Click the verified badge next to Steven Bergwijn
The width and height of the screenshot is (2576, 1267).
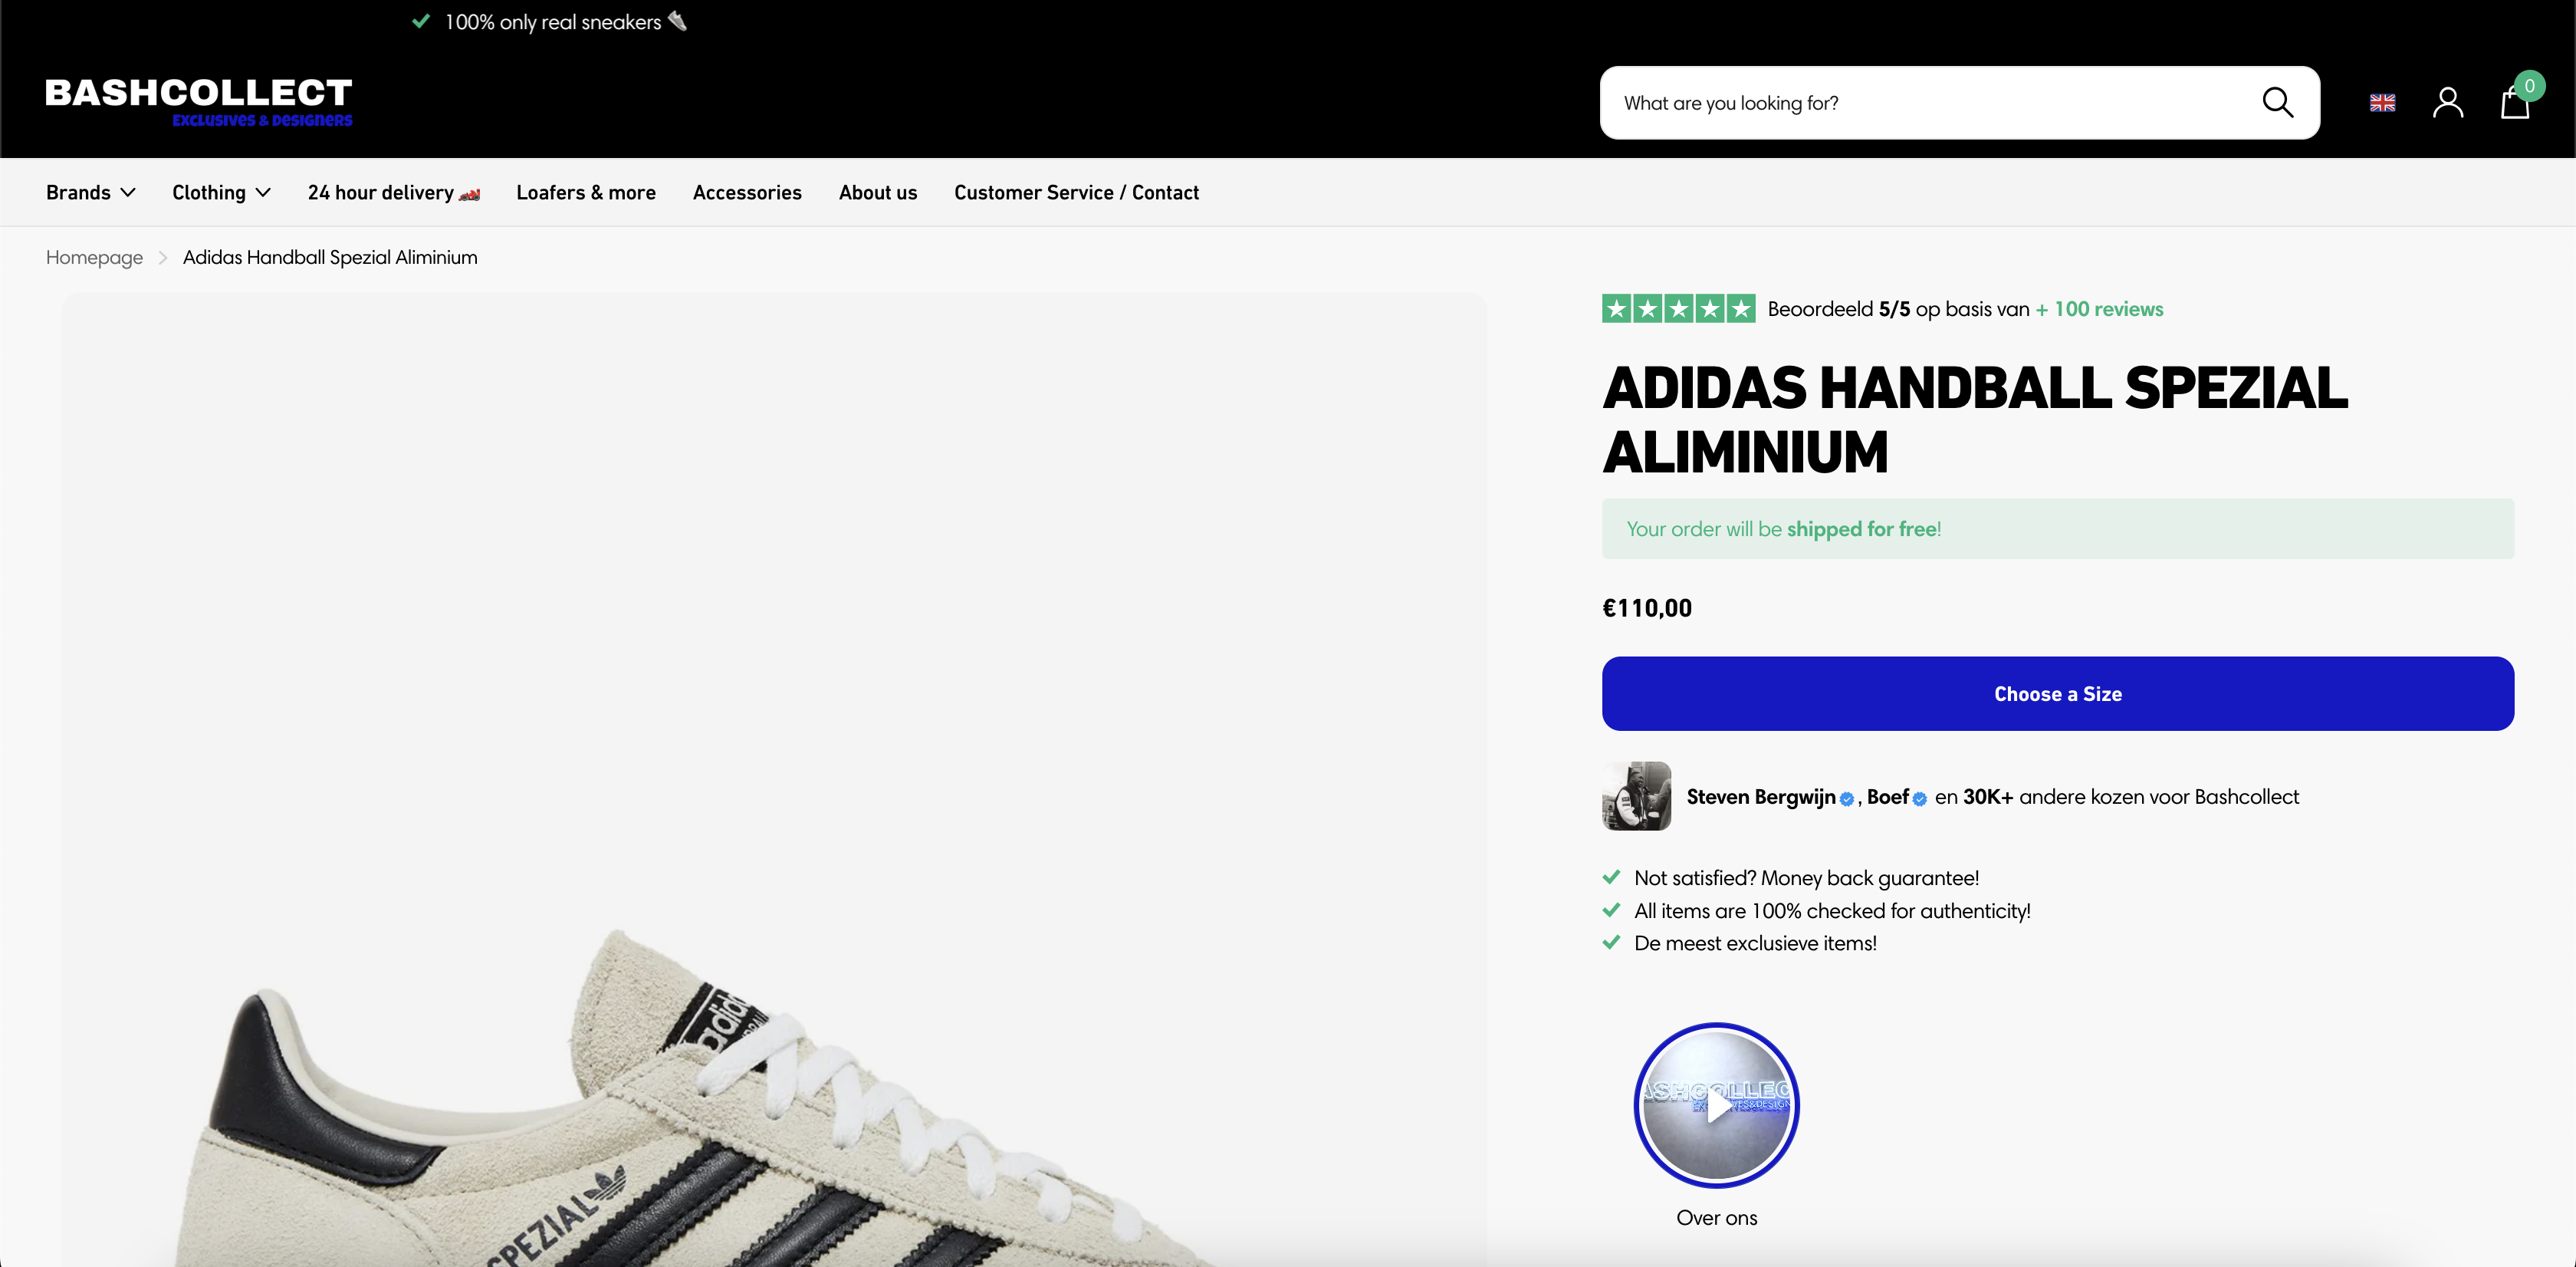tap(1846, 798)
